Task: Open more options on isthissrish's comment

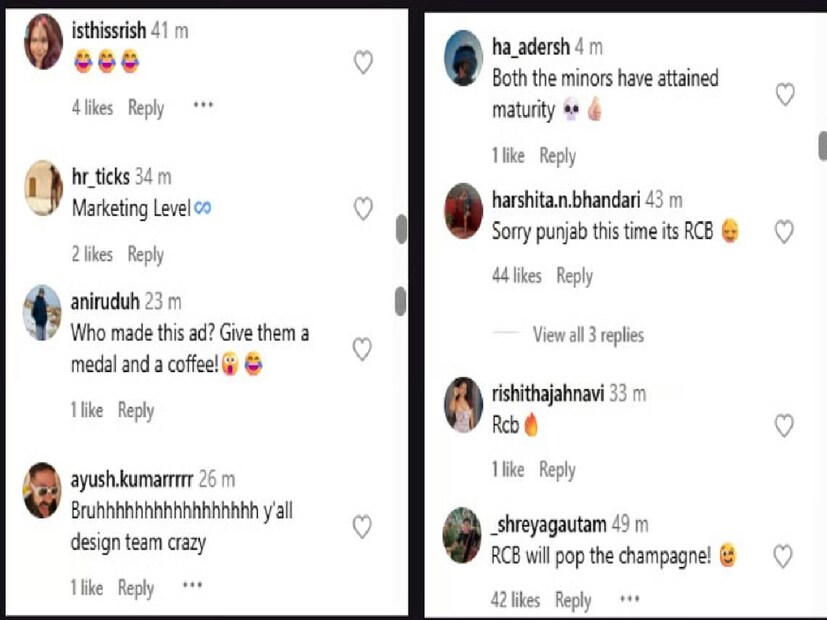Action: [203, 106]
